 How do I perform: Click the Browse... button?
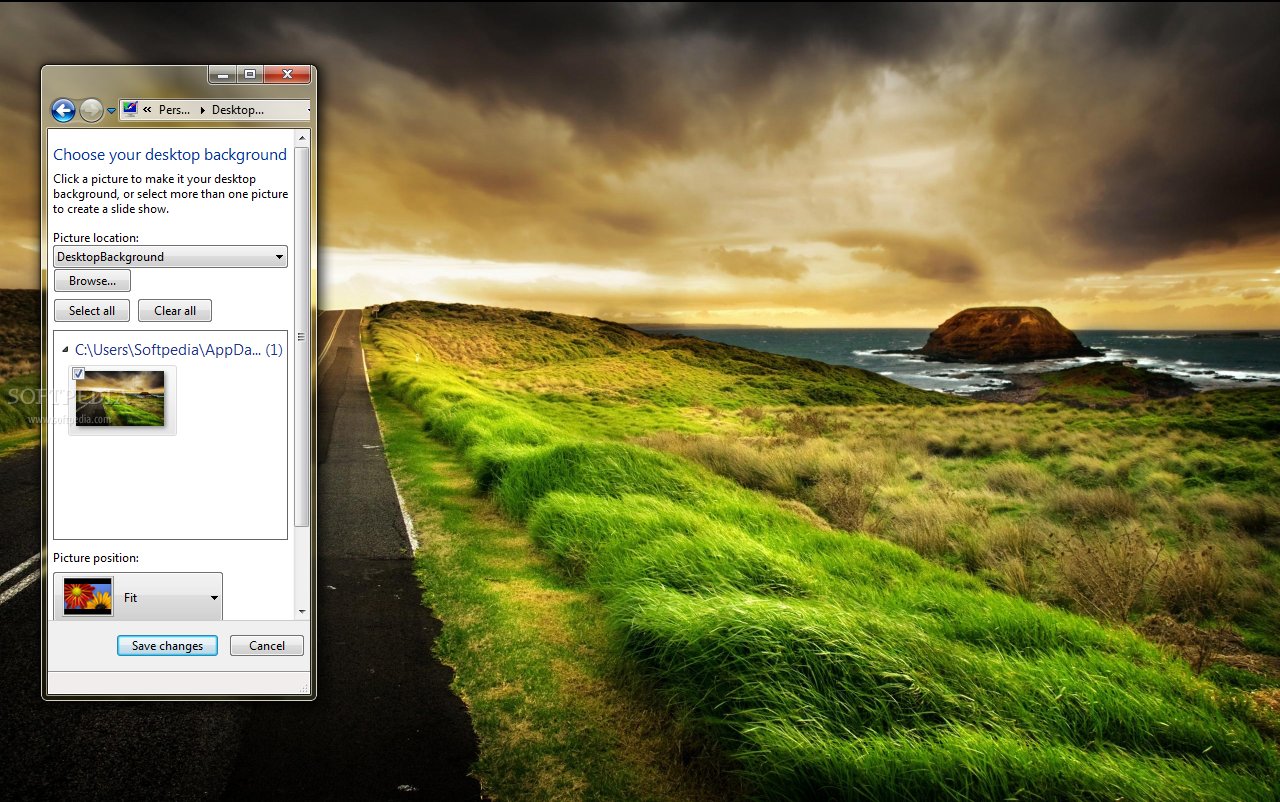92,281
